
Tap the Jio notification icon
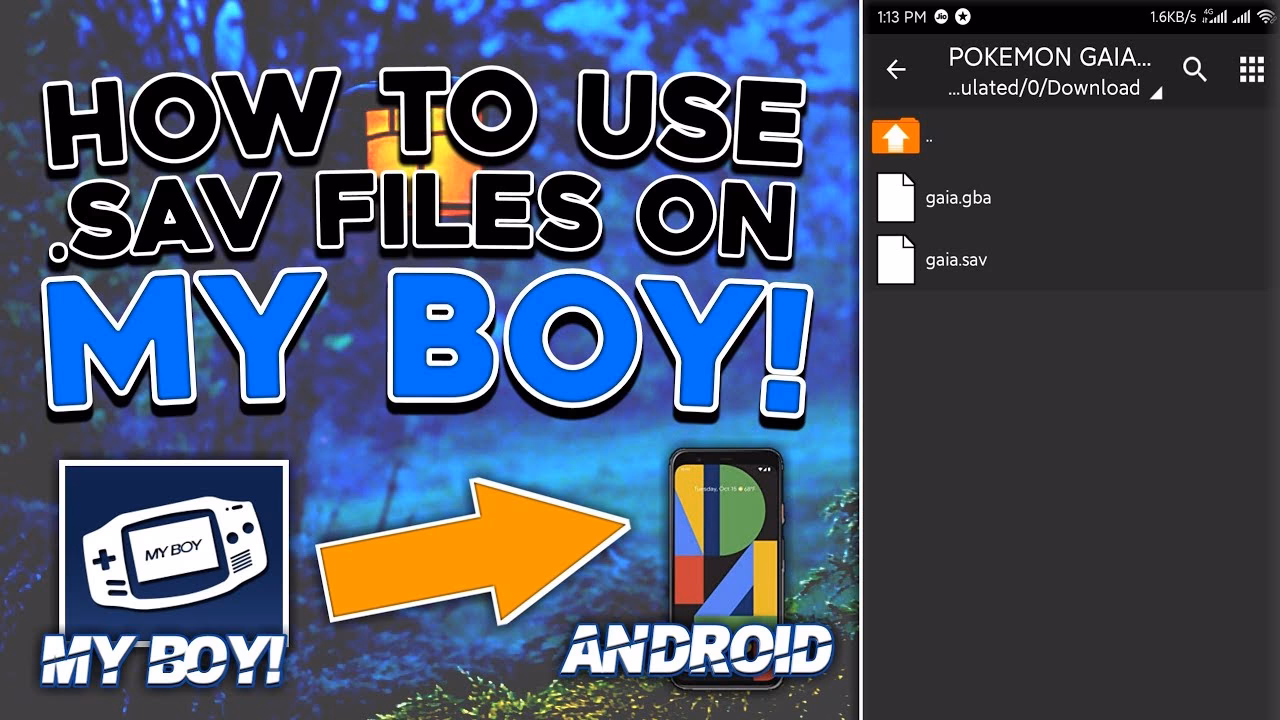942,16
